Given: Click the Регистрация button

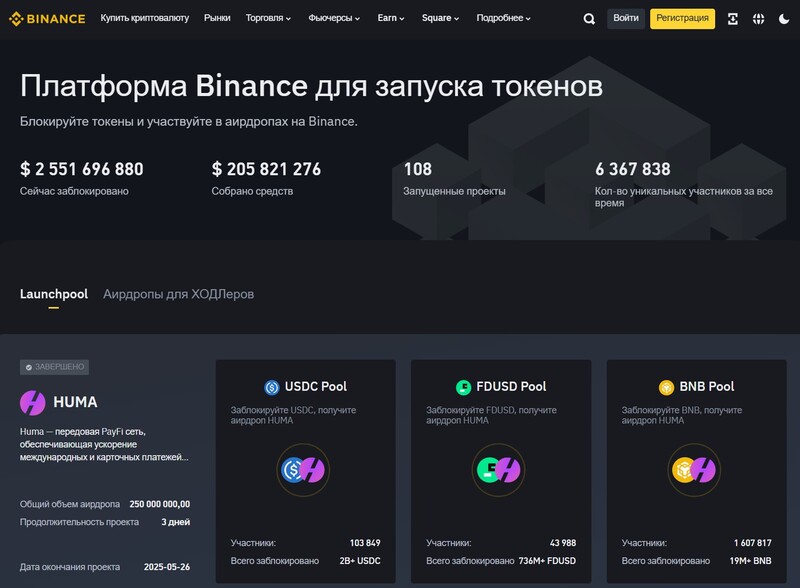Looking at the screenshot, I should (682, 18).
